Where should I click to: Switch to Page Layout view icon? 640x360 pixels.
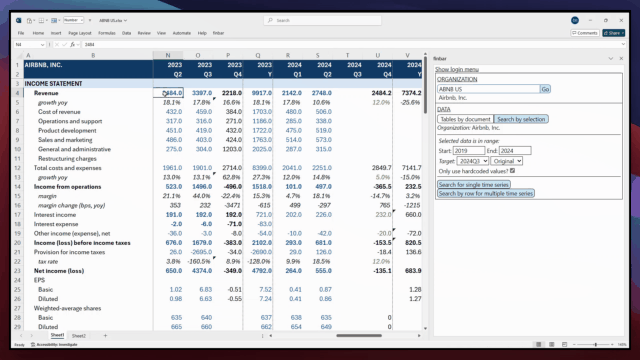click(551, 344)
